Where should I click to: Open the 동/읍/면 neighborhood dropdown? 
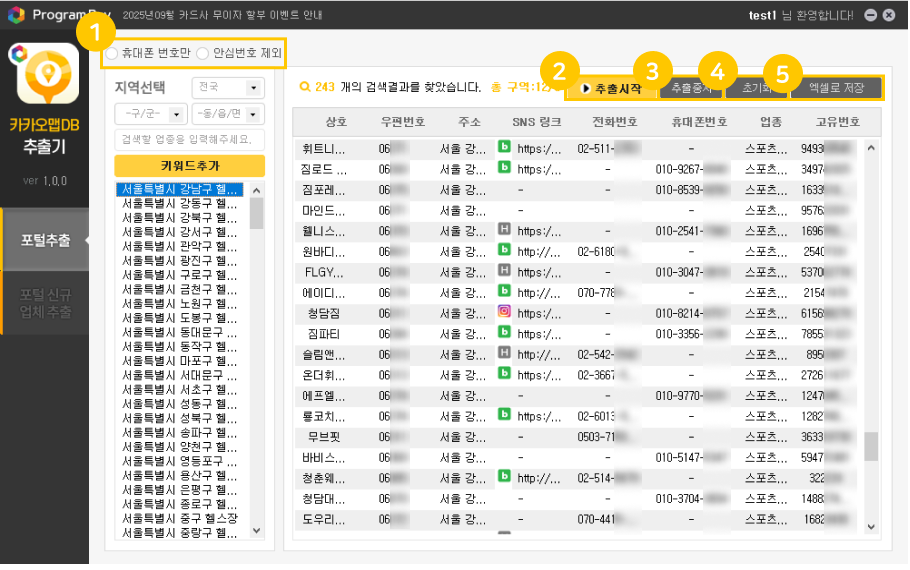click(x=228, y=113)
